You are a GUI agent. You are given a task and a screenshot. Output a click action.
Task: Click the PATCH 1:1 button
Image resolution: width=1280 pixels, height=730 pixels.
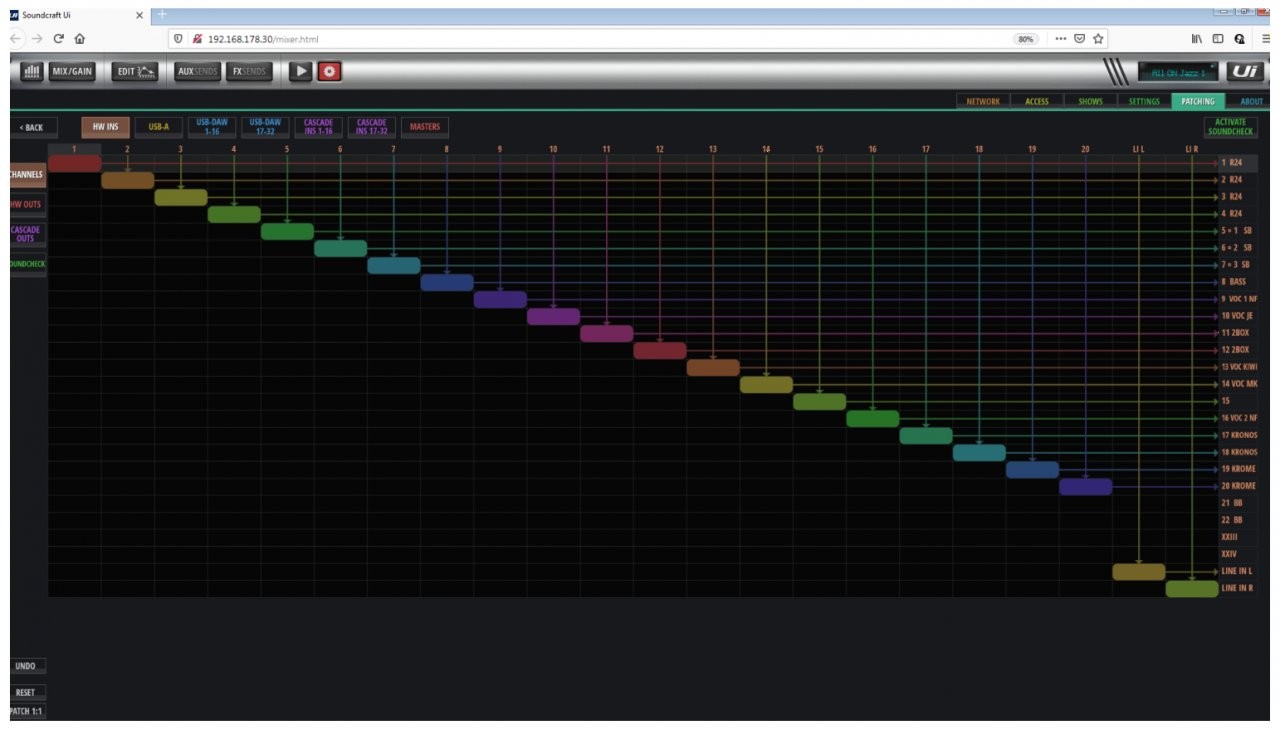[26, 712]
